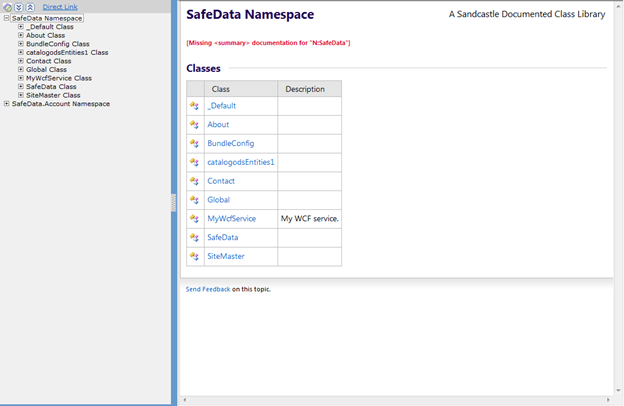Open the BundleConfig class link in table

coord(231,143)
